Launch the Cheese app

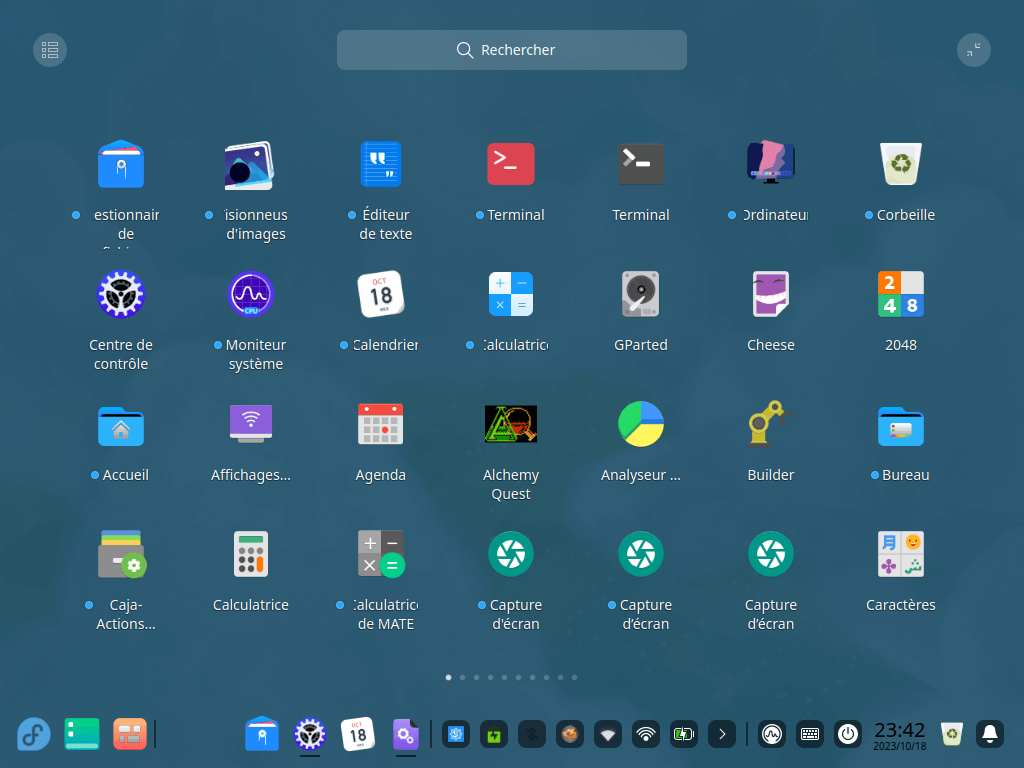coord(771,294)
